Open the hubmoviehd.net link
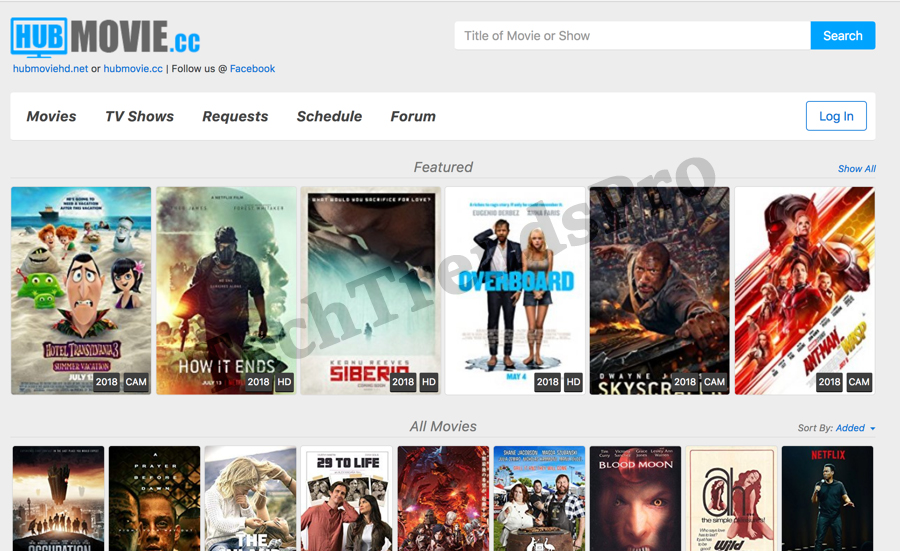Viewport: 900px width, 551px height. [51, 68]
